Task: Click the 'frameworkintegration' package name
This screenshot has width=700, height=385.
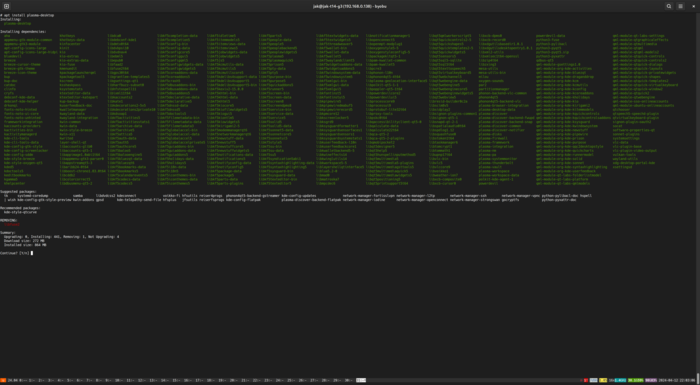Action: click(x=23, y=122)
